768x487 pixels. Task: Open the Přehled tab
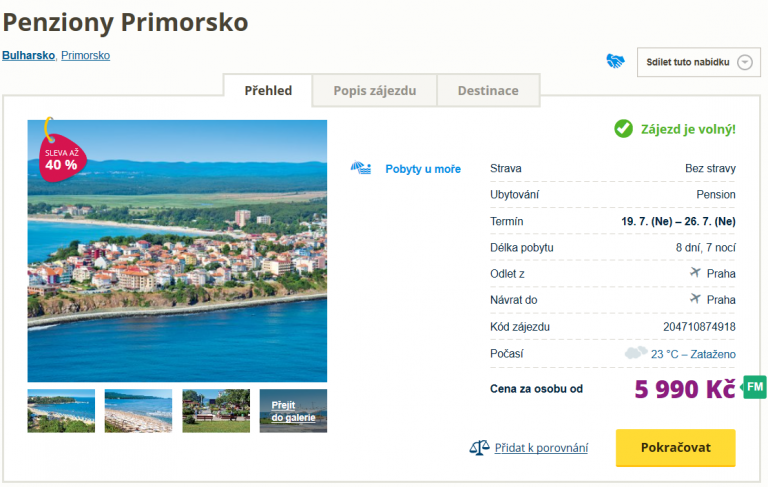click(x=268, y=91)
